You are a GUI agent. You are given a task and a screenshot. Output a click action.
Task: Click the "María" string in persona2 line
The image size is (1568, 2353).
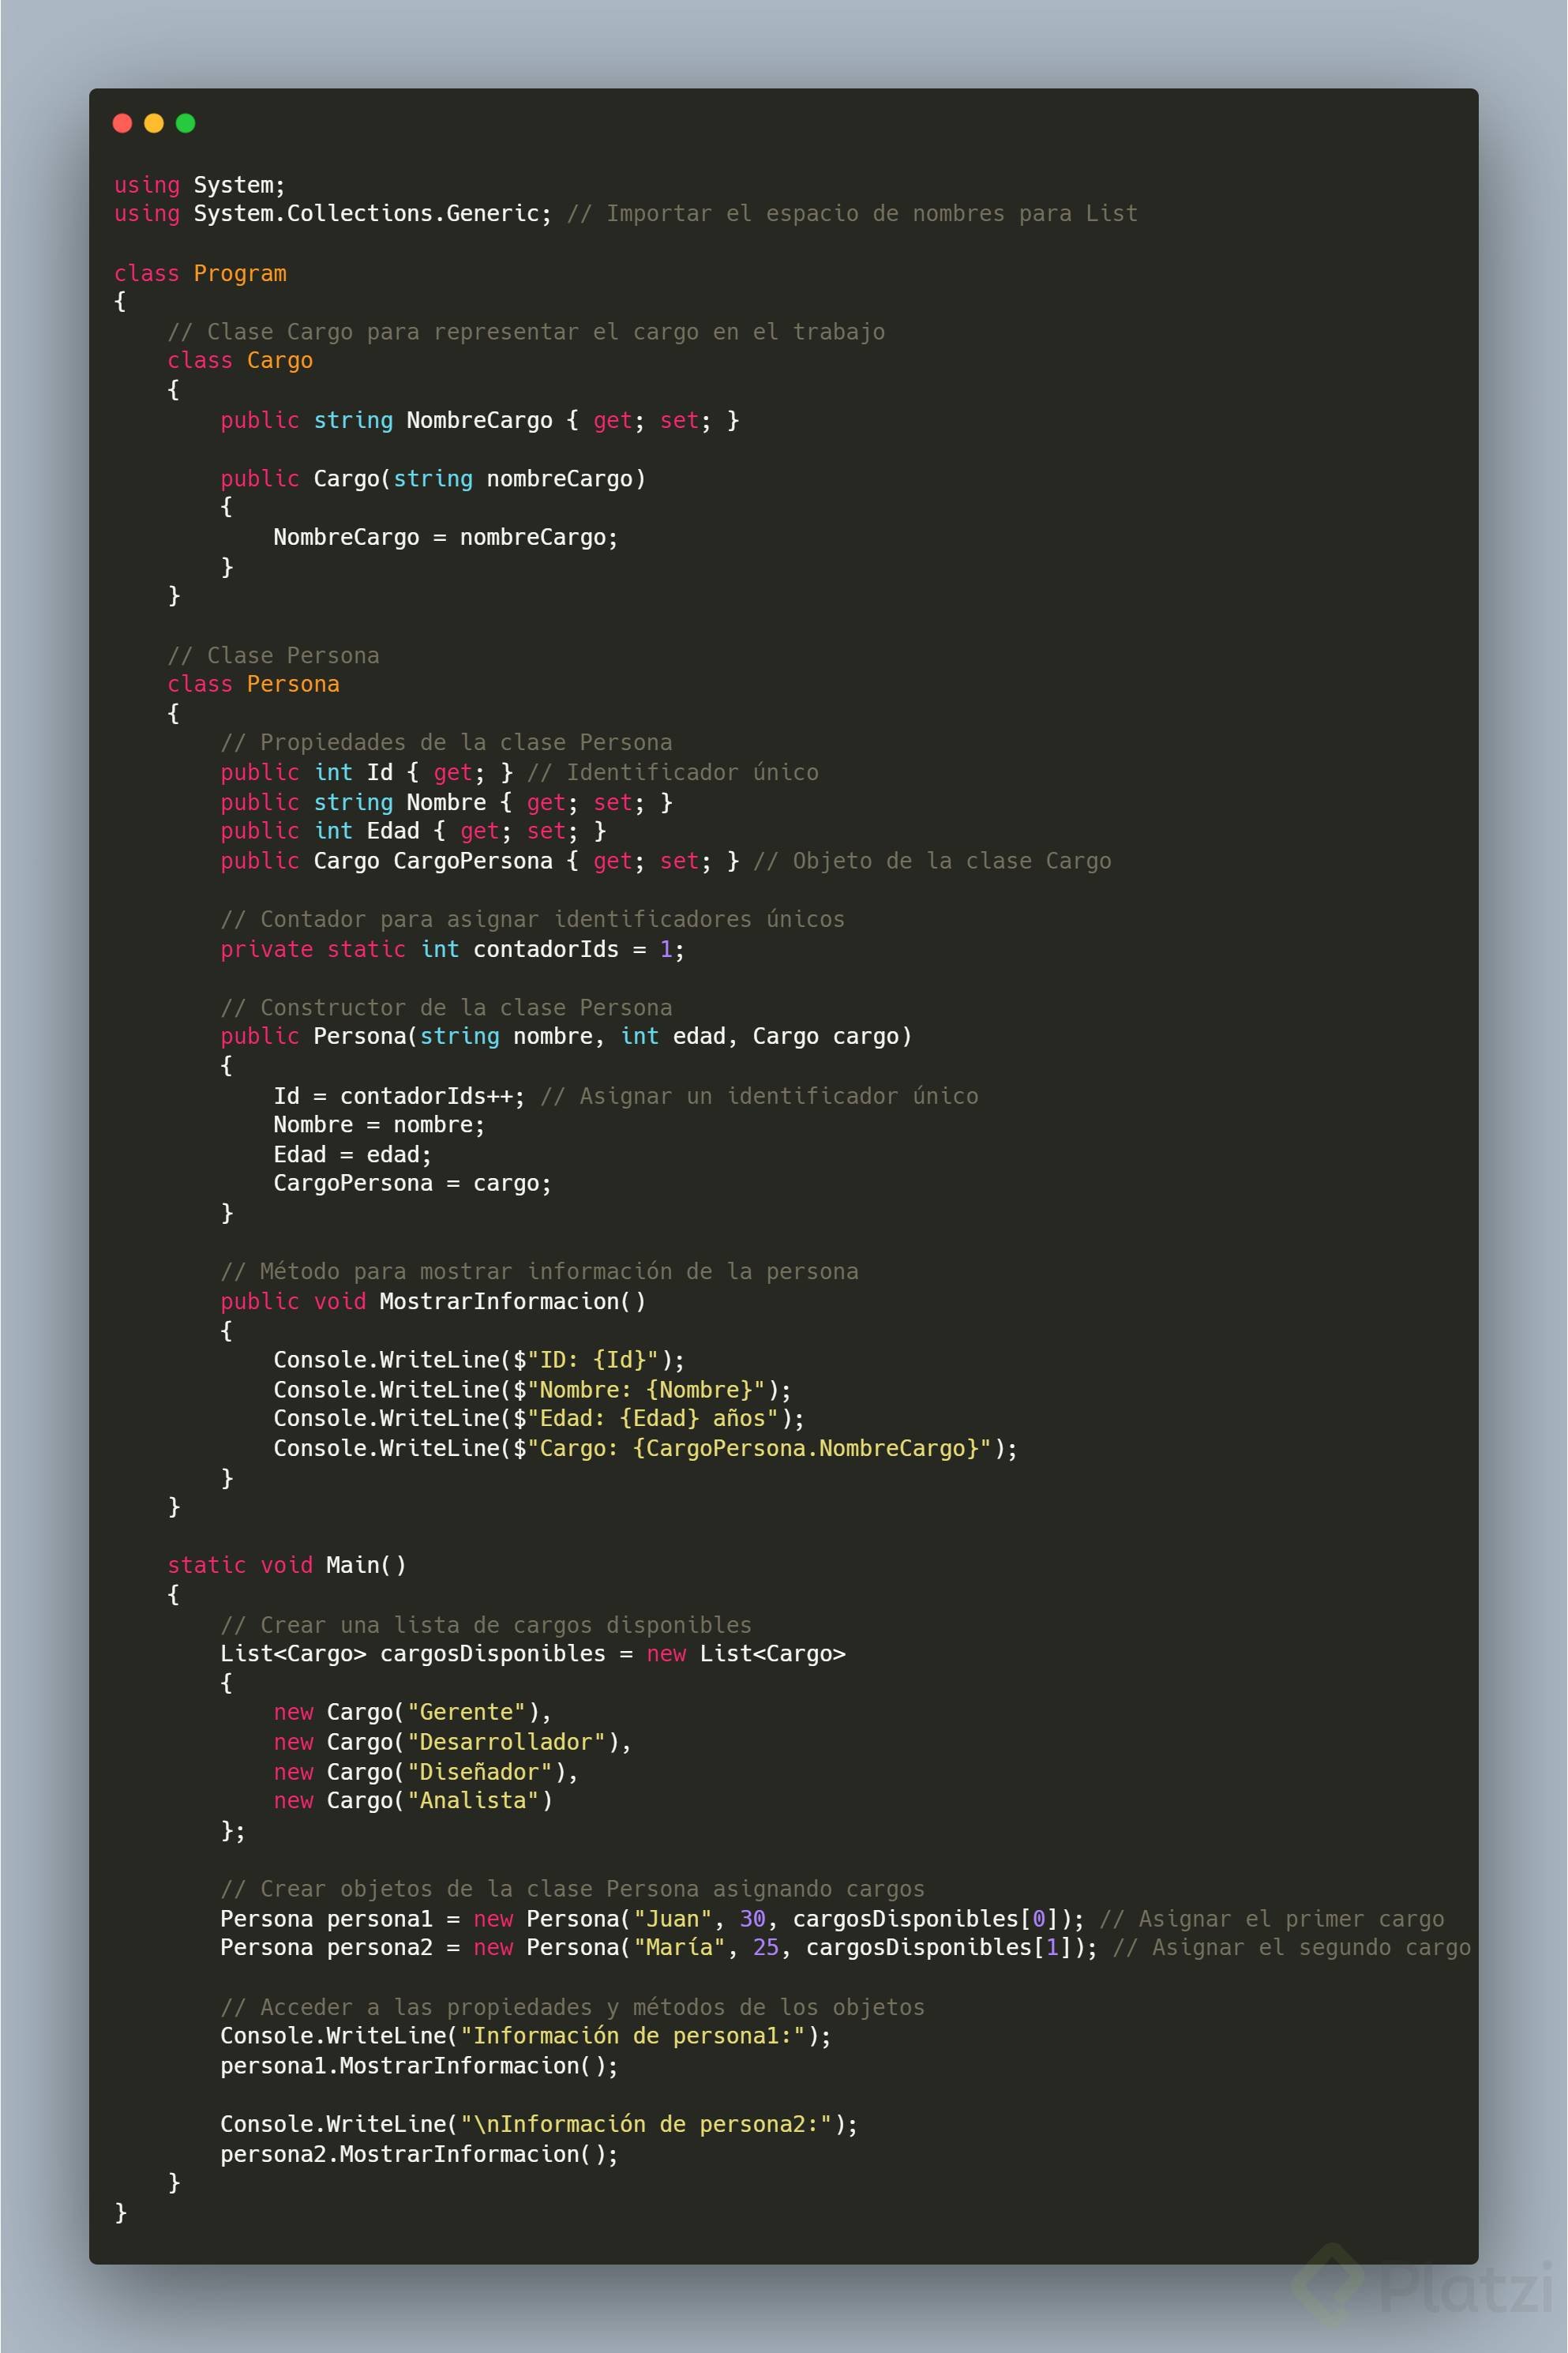pos(679,1947)
